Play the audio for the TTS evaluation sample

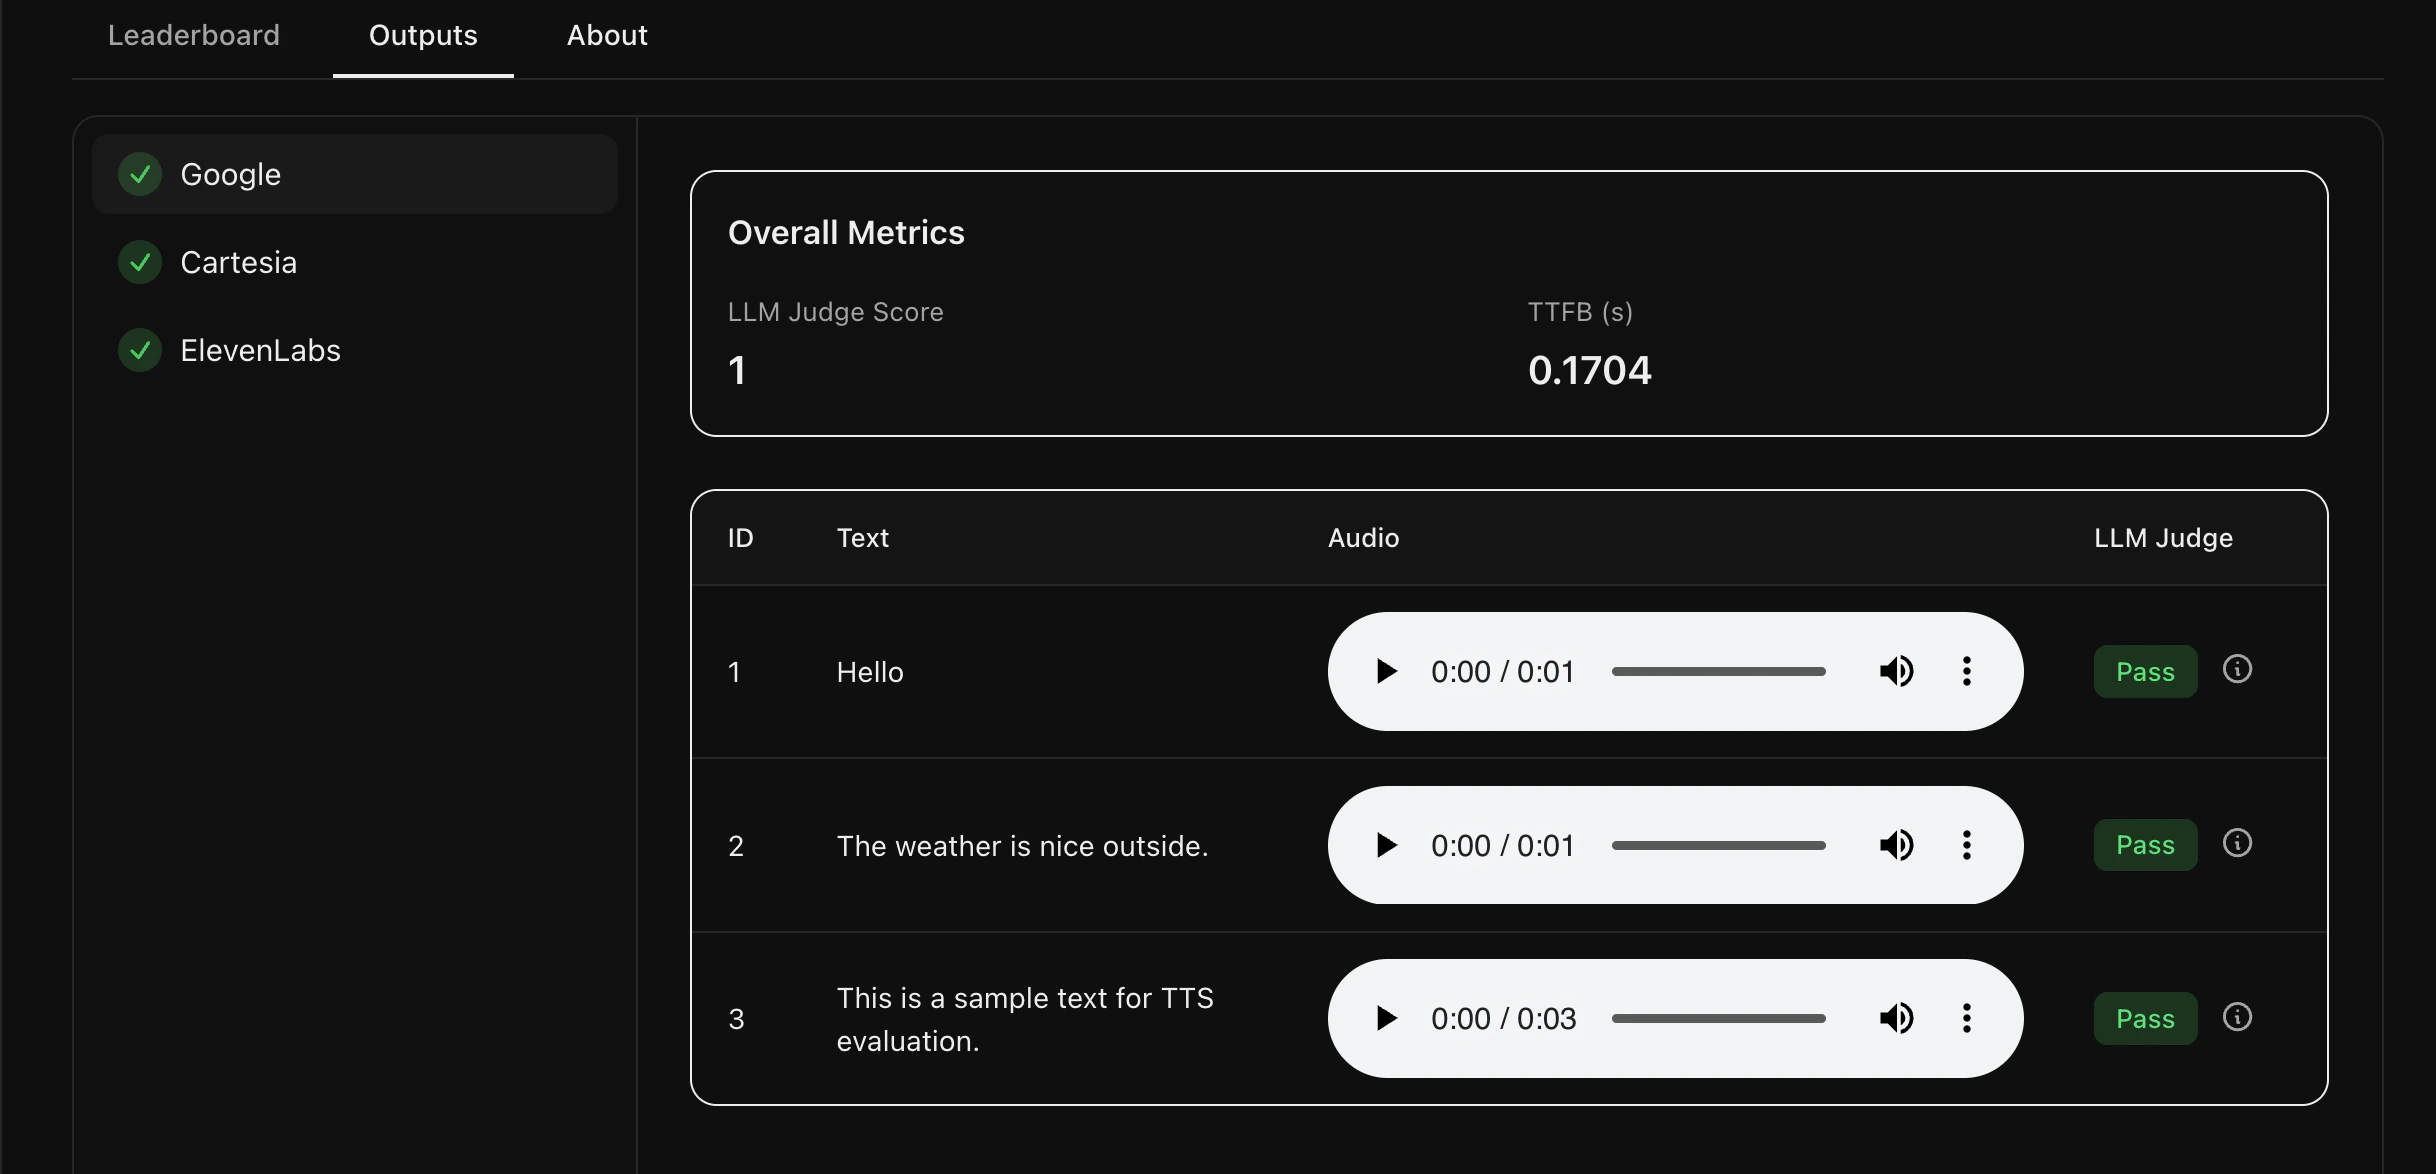pyautogui.click(x=1385, y=1018)
